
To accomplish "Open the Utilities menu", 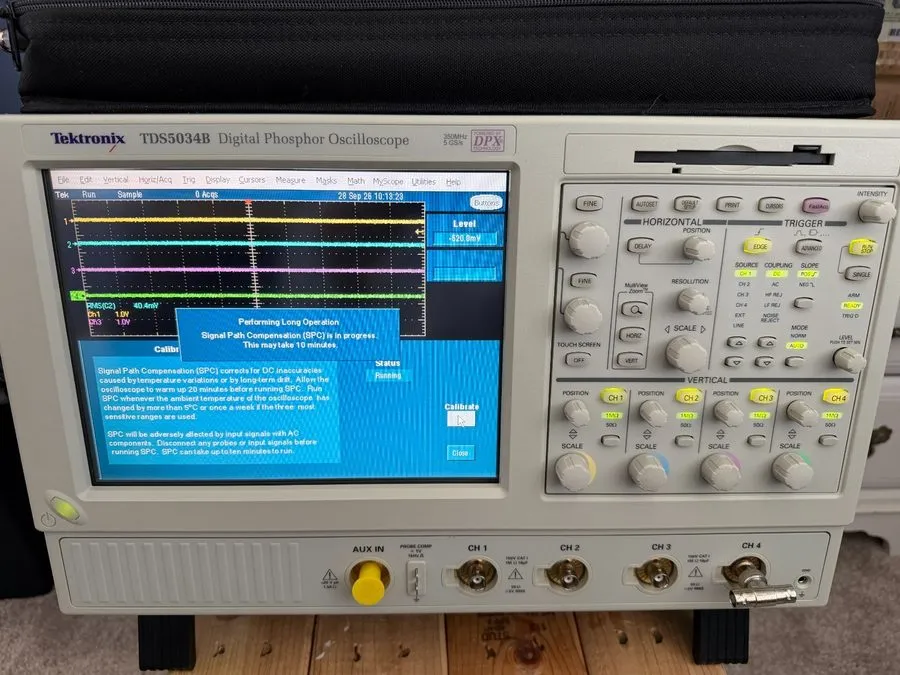I will [424, 182].
